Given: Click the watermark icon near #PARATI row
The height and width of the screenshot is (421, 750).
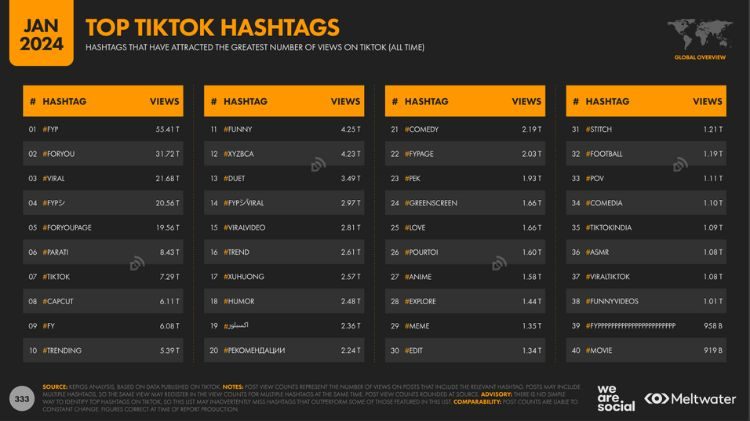Looking at the screenshot, I should click(x=137, y=264).
